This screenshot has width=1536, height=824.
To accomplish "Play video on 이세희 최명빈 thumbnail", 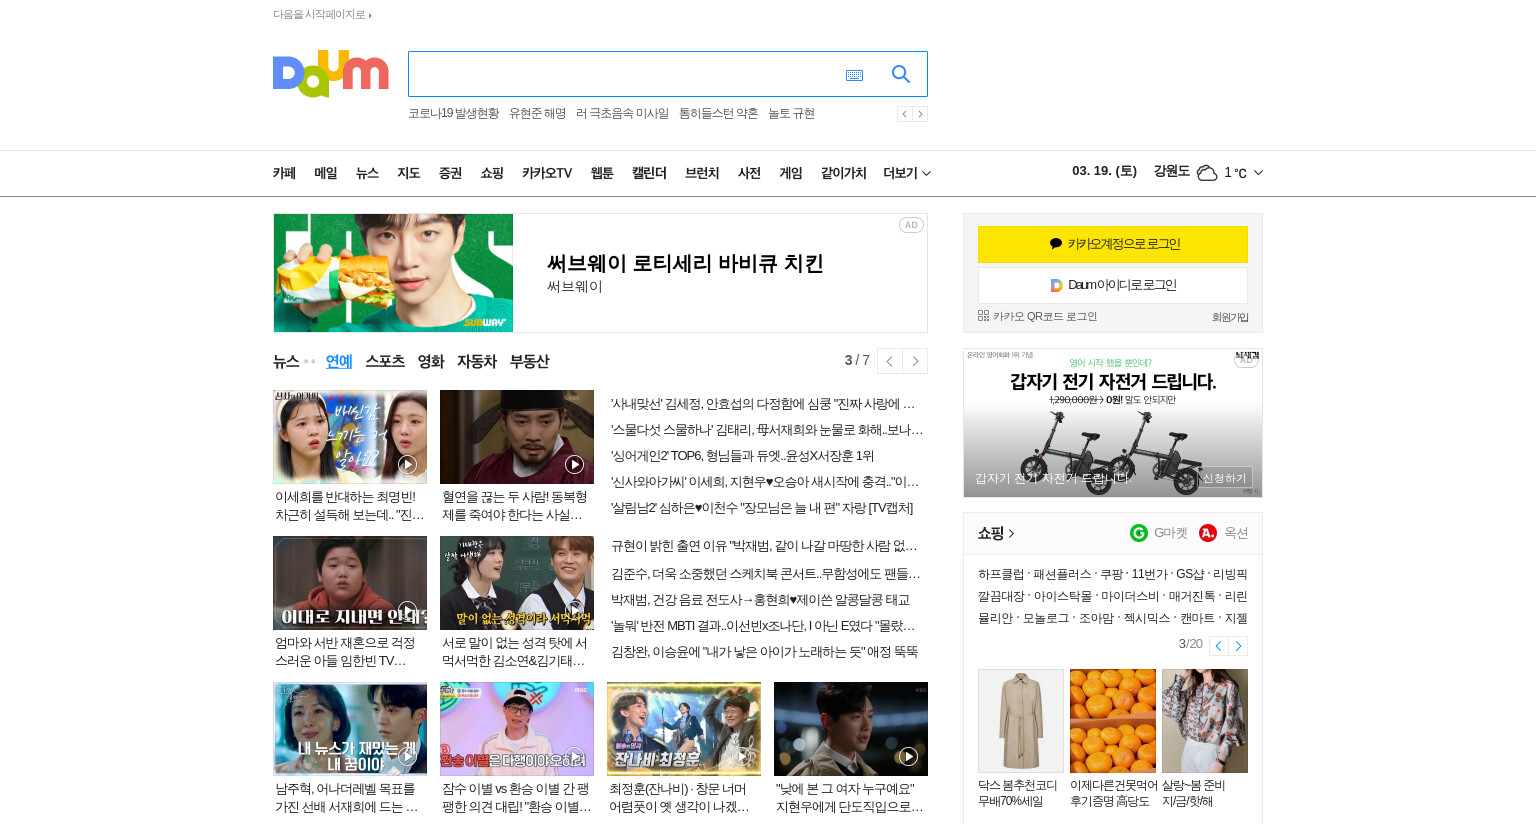I will pos(407,464).
